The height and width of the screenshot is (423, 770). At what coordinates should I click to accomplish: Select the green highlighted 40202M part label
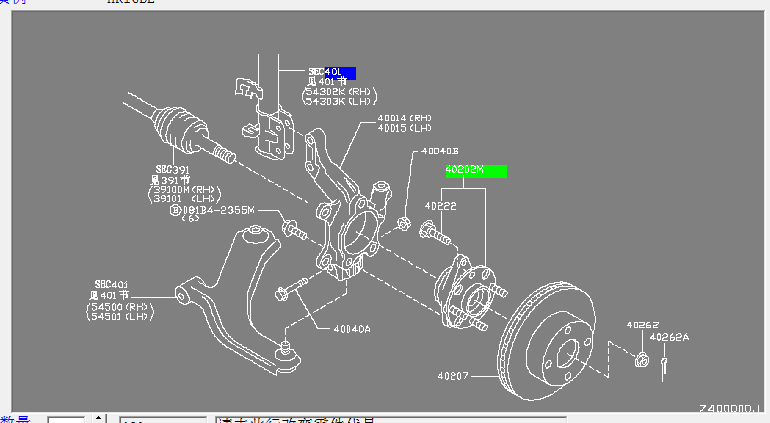point(476,170)
